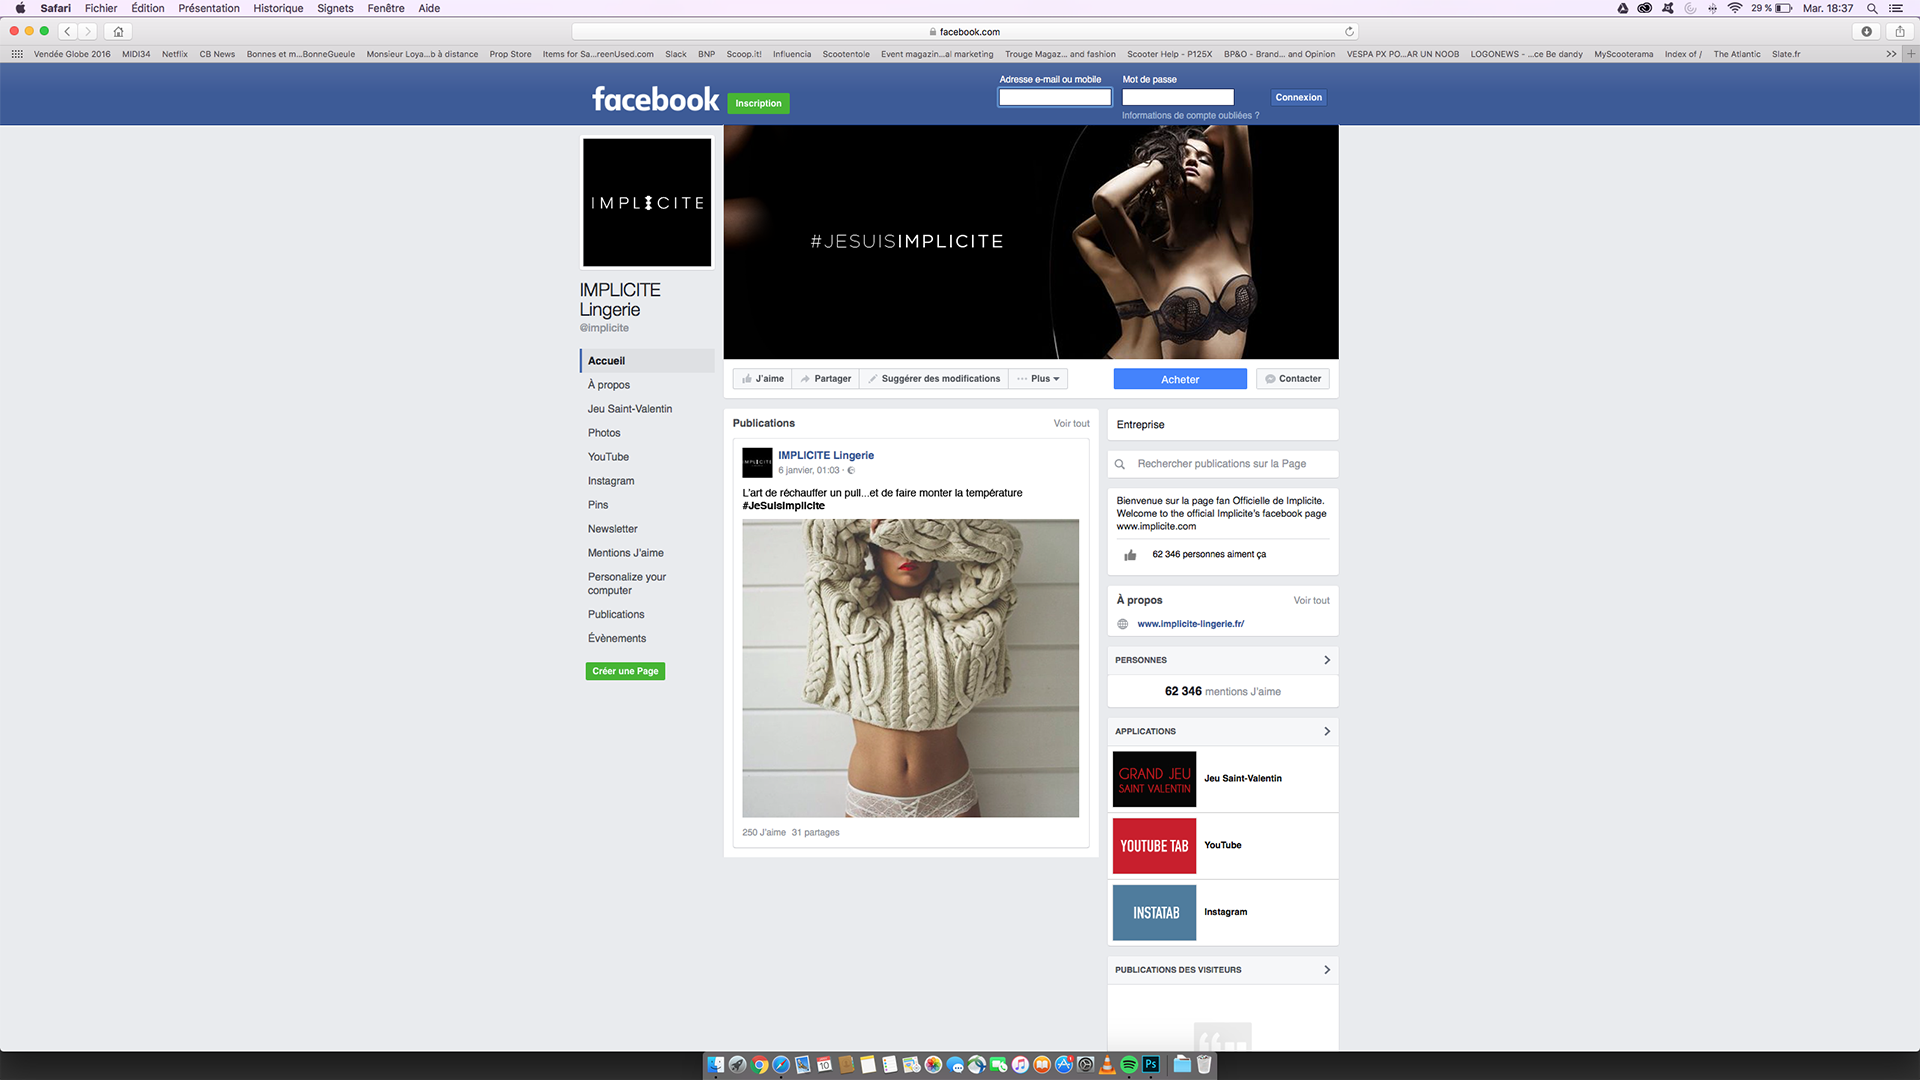
Task: Open www.implicite-lingerie.fr link
Action: coord(1190,624)
